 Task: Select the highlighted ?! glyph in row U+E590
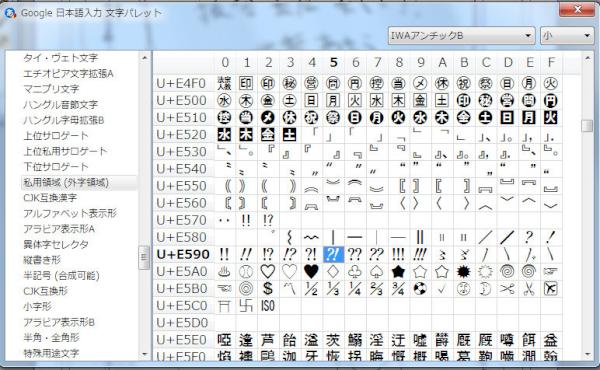click(x=333, y=254)
